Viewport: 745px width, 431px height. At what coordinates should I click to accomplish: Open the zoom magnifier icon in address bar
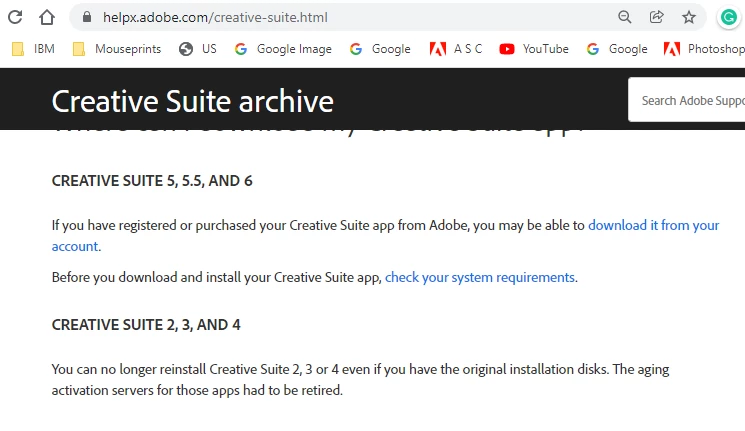point(625,17)
